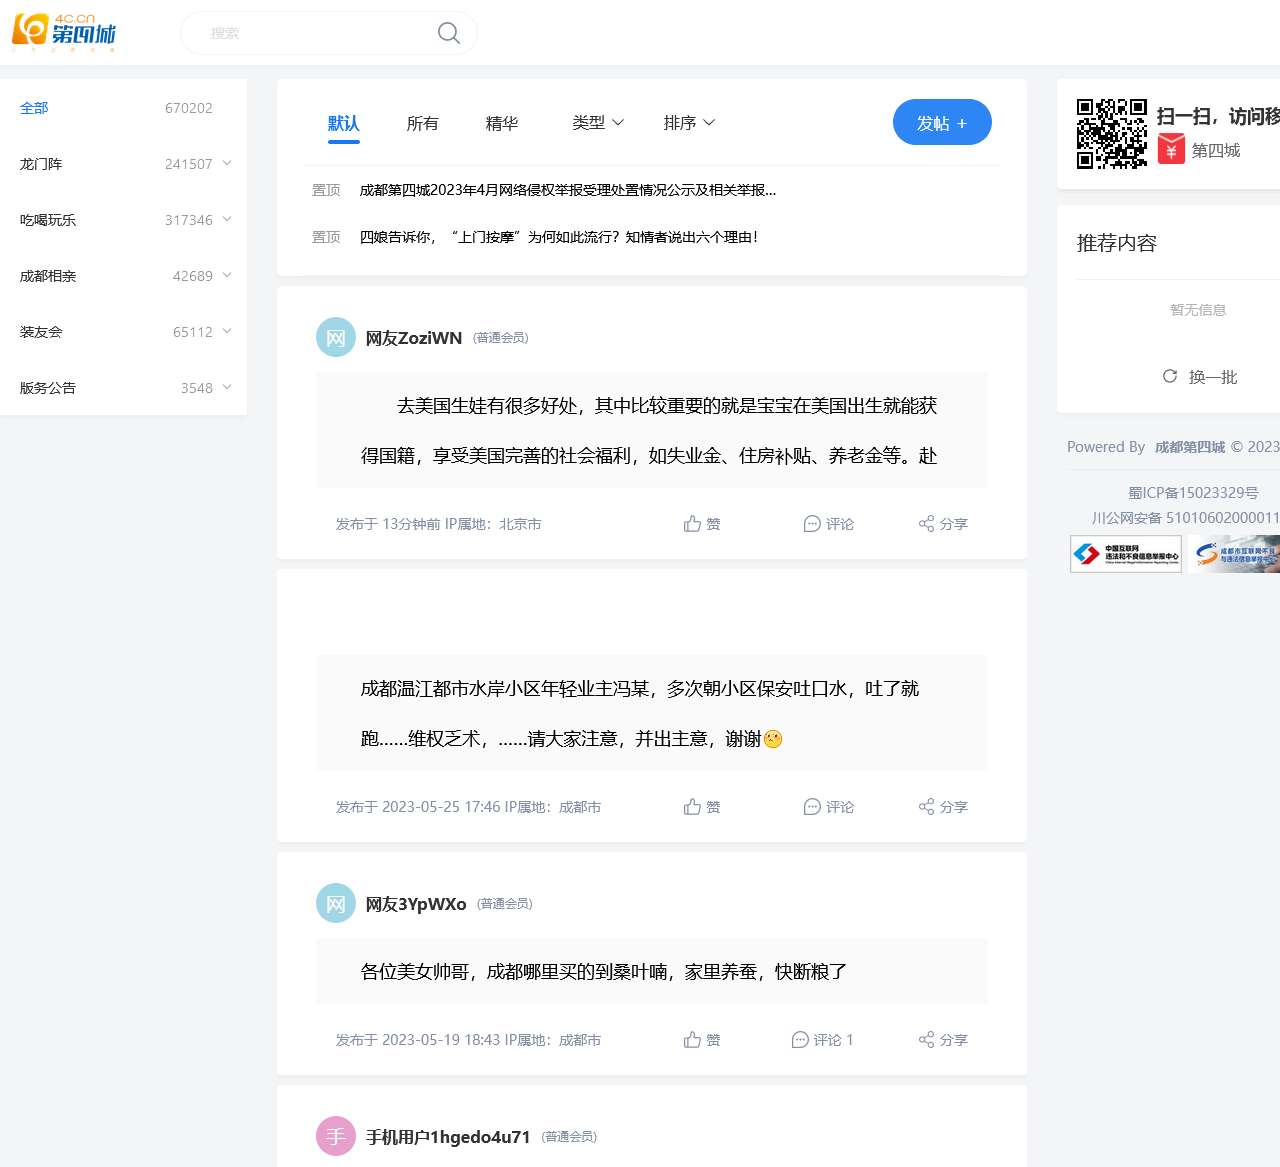Open the 吃喝玩乐 category

[x=48, y=220]
